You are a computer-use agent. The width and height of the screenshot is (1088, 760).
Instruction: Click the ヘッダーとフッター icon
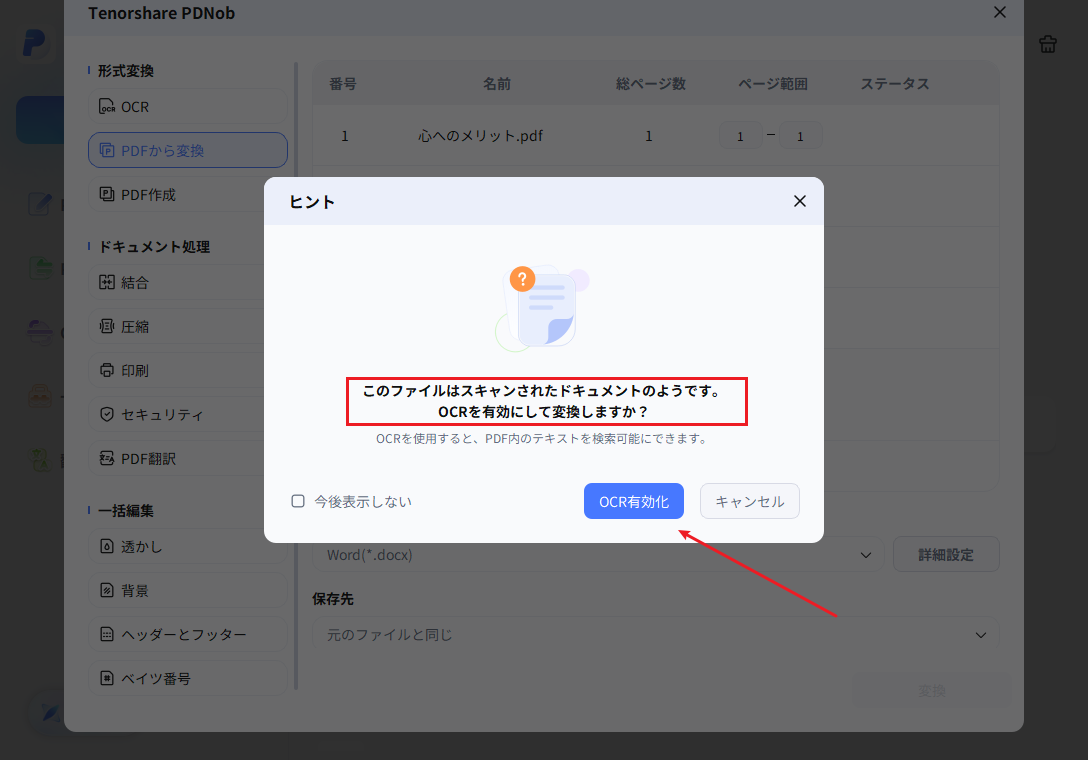[107, 634]
